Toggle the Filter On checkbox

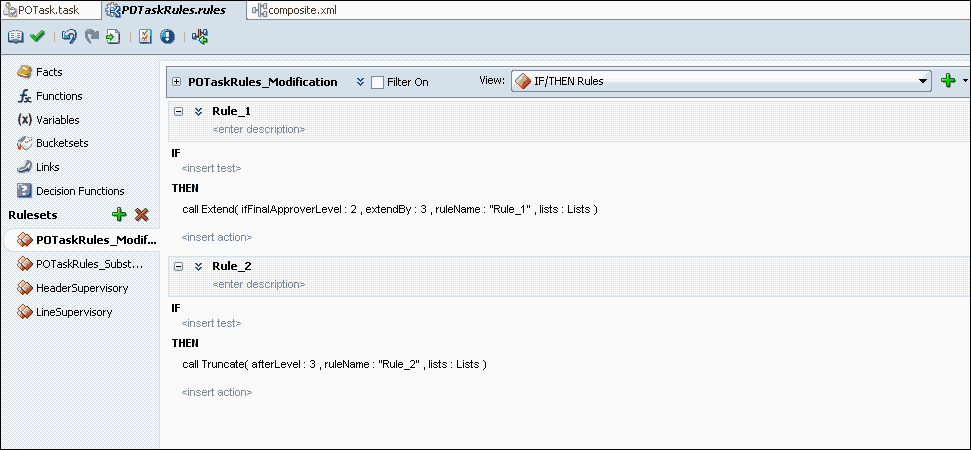click(x=377, y=82)
